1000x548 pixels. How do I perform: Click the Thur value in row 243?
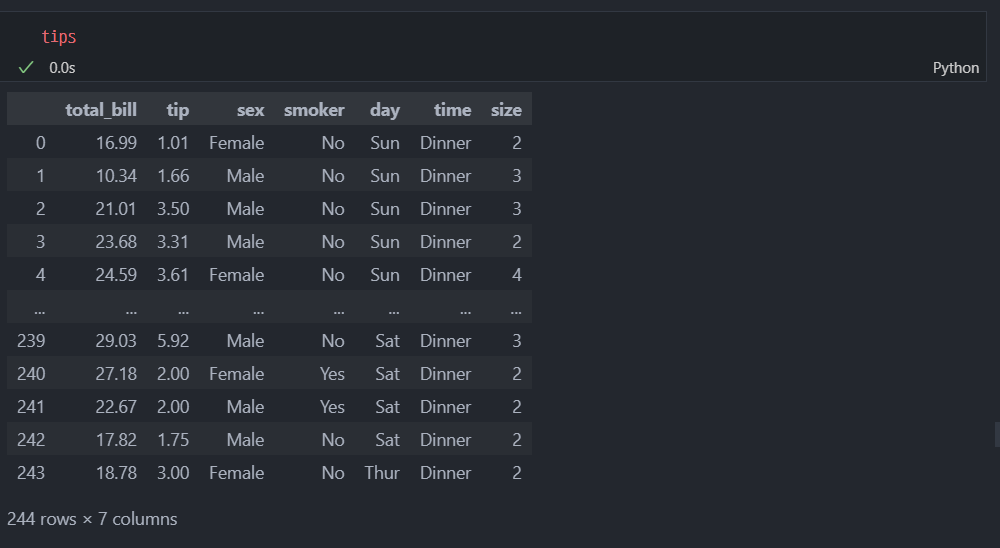tap(382, 473)
